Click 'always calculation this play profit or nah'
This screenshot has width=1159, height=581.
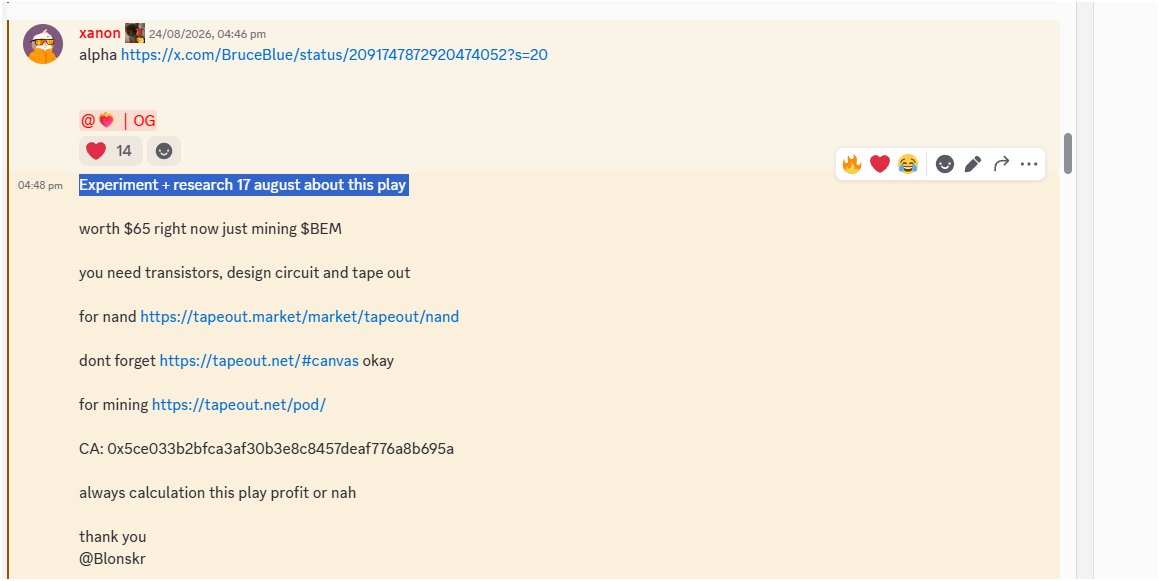(x=217, y=492)
